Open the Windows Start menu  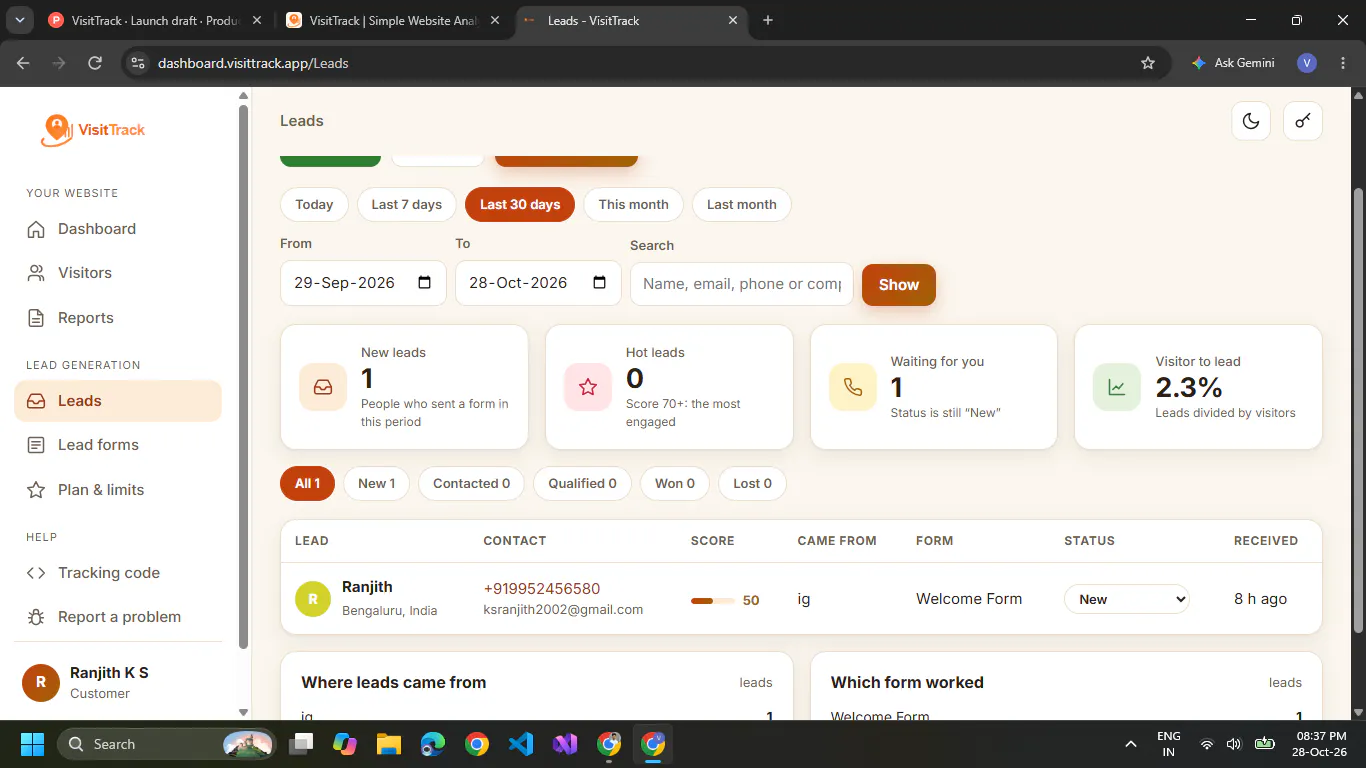tap(33, 744)
